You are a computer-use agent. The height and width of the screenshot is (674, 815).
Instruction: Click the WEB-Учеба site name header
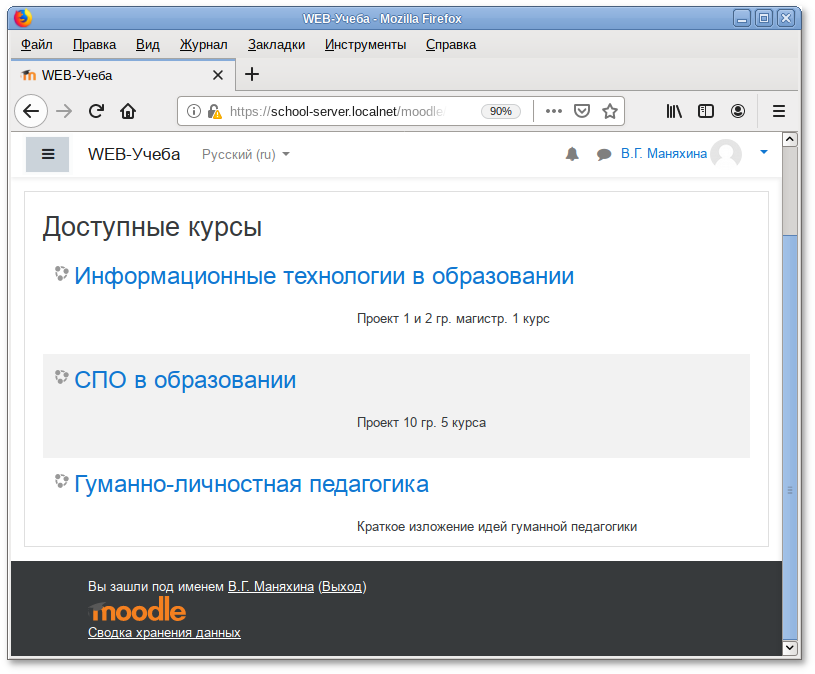[x=134, y=154]
